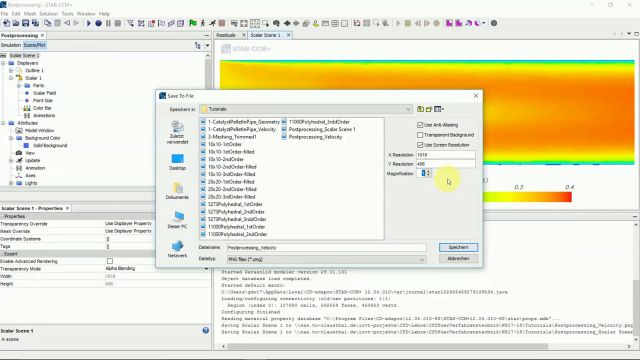Image resolution: width=640 pixels, height=360 pixels.
Task: Click the Save floppy-disk toolbar icon
Action: [x=25, y=23]
